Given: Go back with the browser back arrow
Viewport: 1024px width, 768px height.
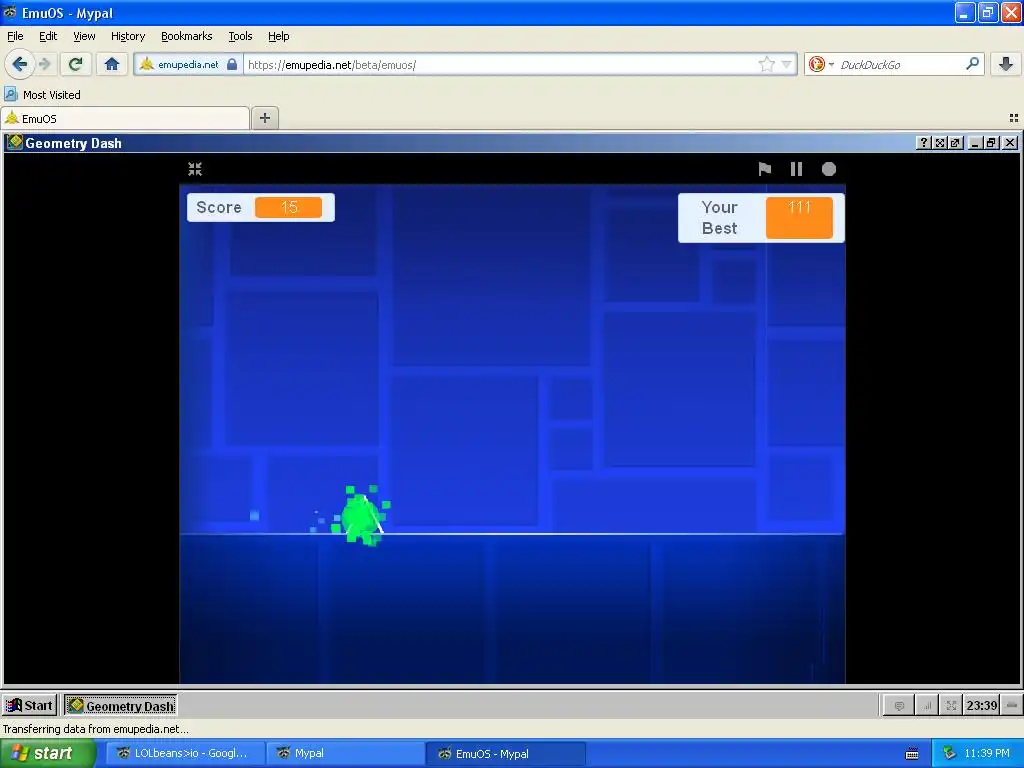Looking at the screenshot, I should (x=19, y=64).
